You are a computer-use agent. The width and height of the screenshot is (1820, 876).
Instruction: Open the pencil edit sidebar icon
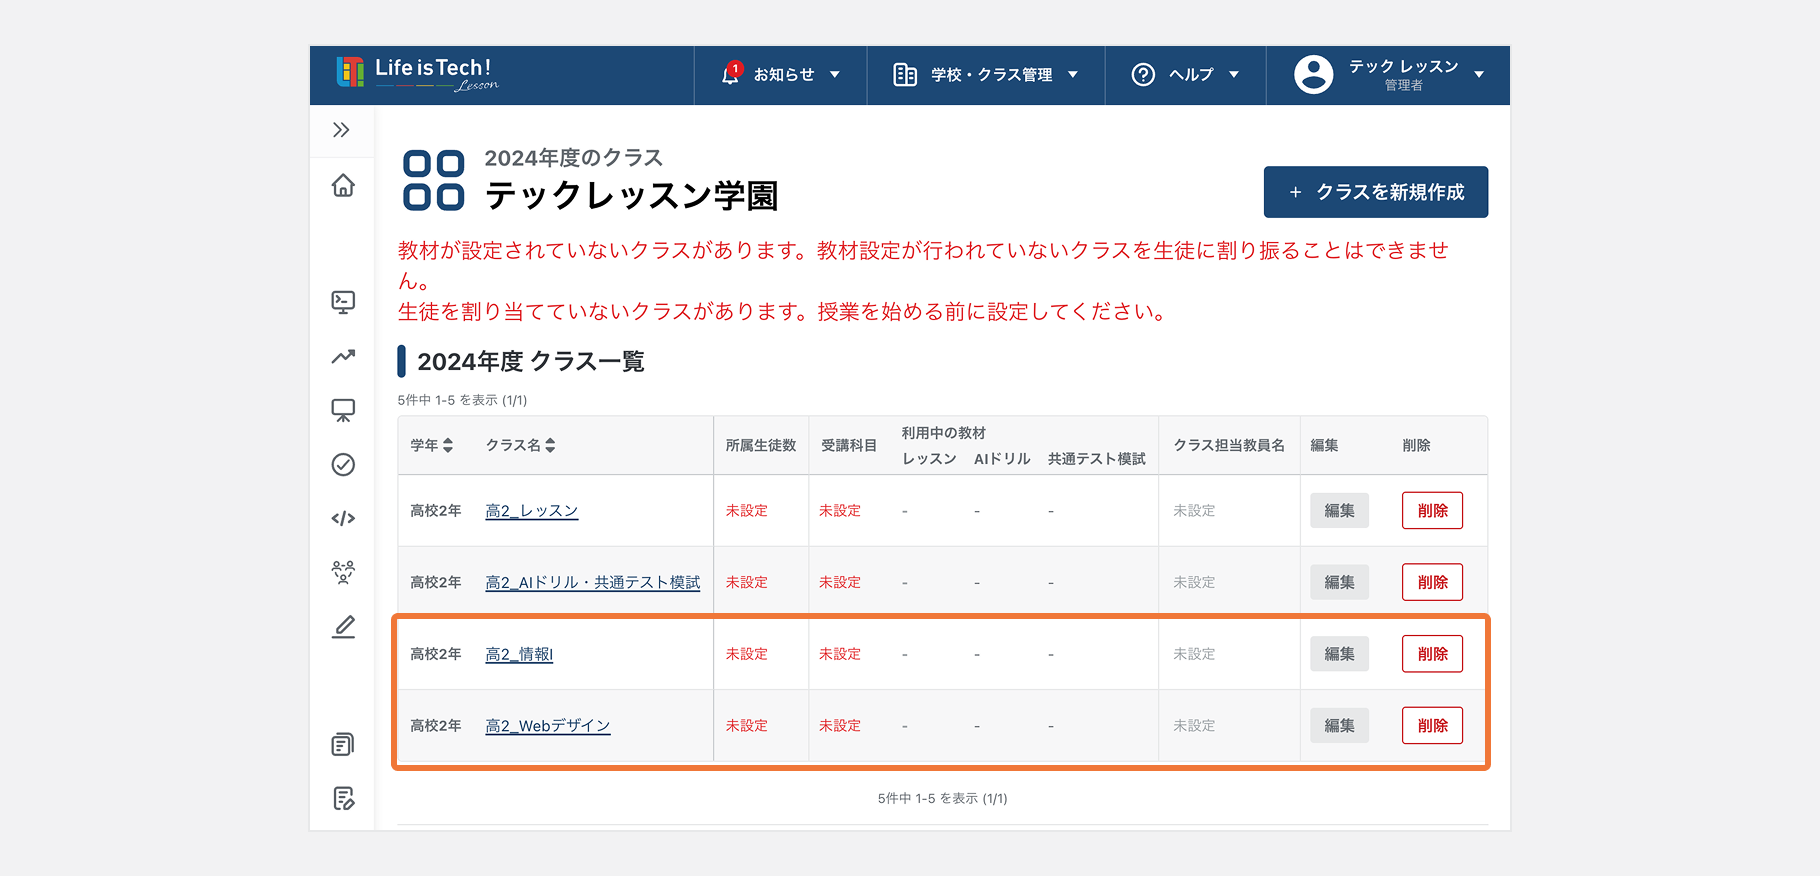343,627
